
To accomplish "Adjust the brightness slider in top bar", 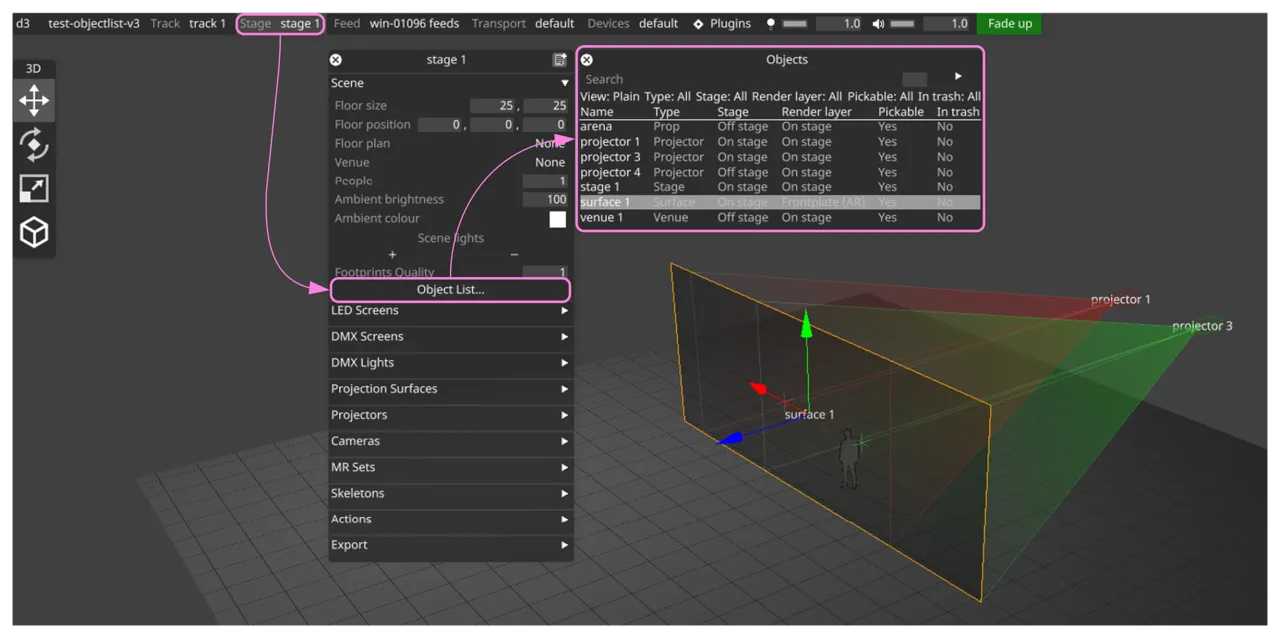I will pyautogui.click(x=795, y=23).
